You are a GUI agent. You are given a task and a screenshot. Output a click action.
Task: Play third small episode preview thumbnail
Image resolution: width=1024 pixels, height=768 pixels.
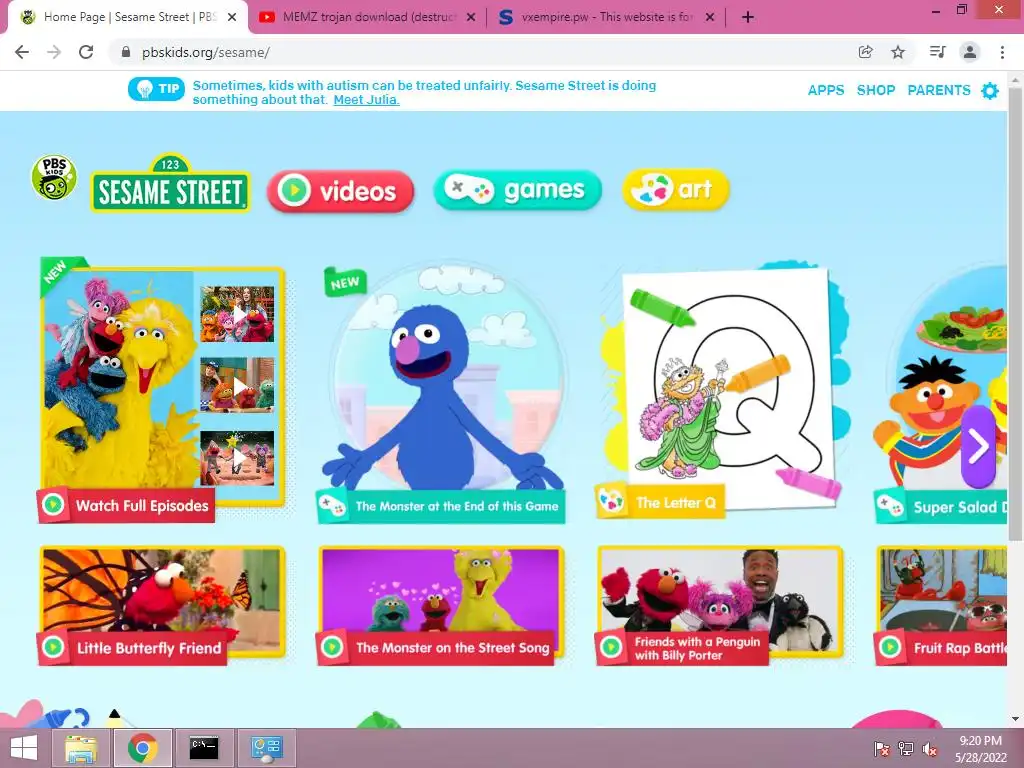(237, 458)
